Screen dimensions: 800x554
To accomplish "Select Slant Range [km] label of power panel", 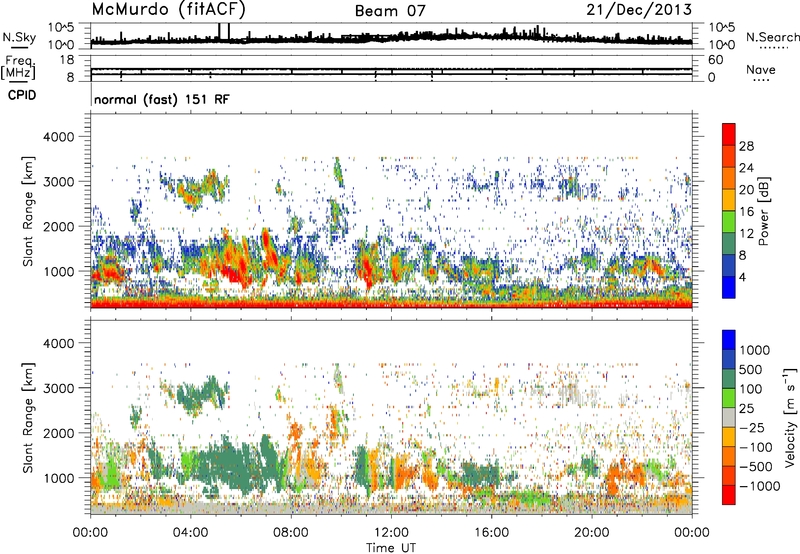I will (x=28, y=211).
